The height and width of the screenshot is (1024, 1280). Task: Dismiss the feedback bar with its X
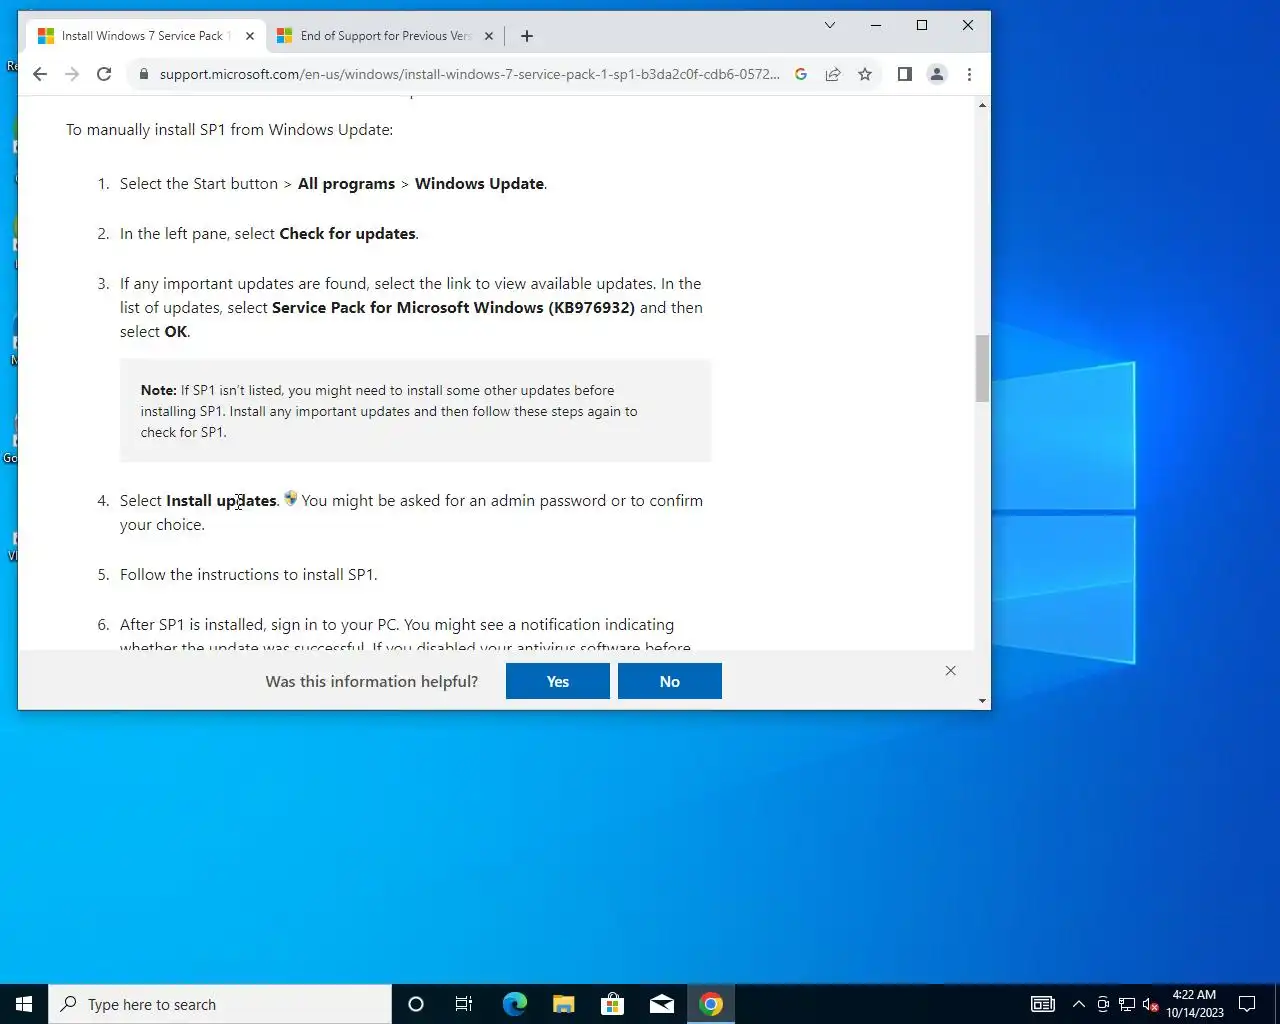(x=951, y=671)
